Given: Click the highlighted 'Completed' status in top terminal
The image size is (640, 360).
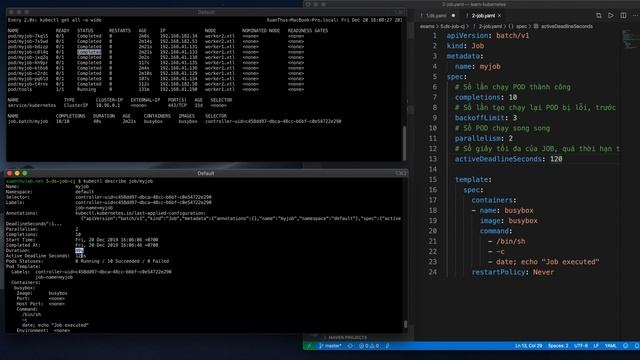Looking at the screenshot, I should pyautogui.click(x=89, y=52).
